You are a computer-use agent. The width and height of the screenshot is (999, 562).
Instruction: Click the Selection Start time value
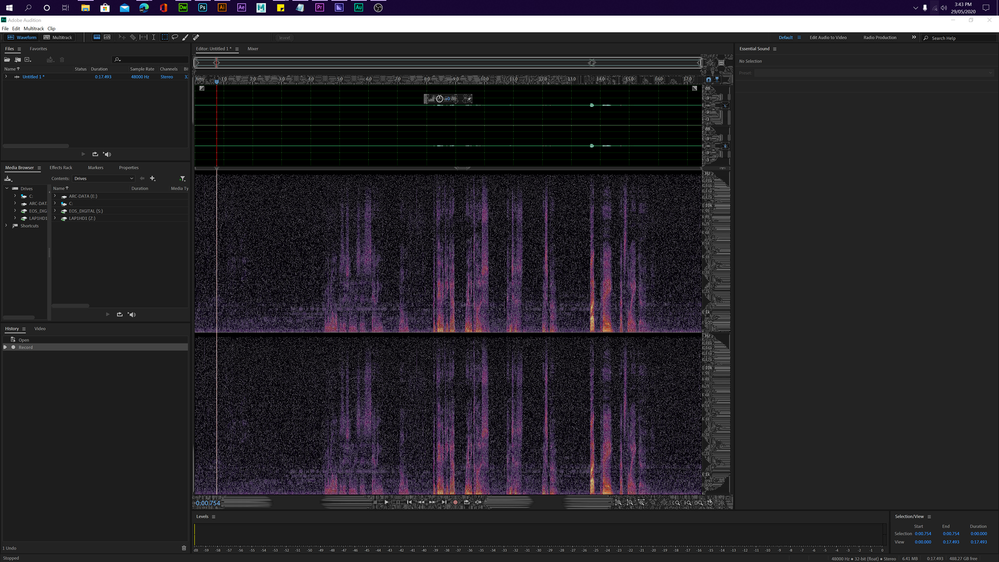point(923,533)
